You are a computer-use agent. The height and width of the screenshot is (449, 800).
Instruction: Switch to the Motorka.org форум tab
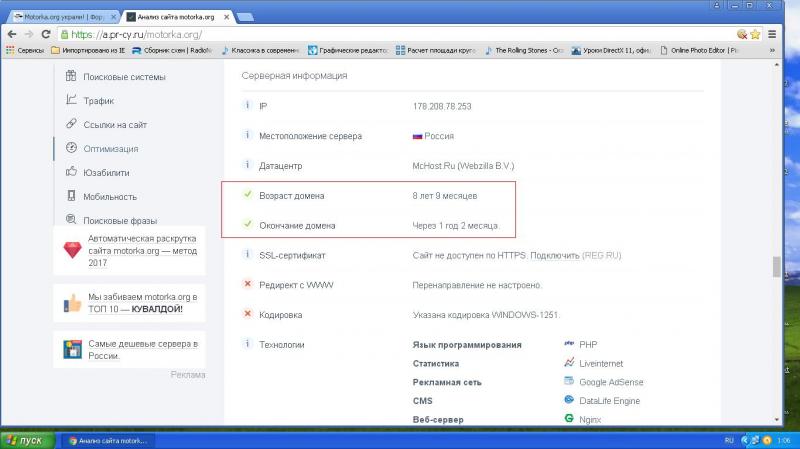pos(60,17)
